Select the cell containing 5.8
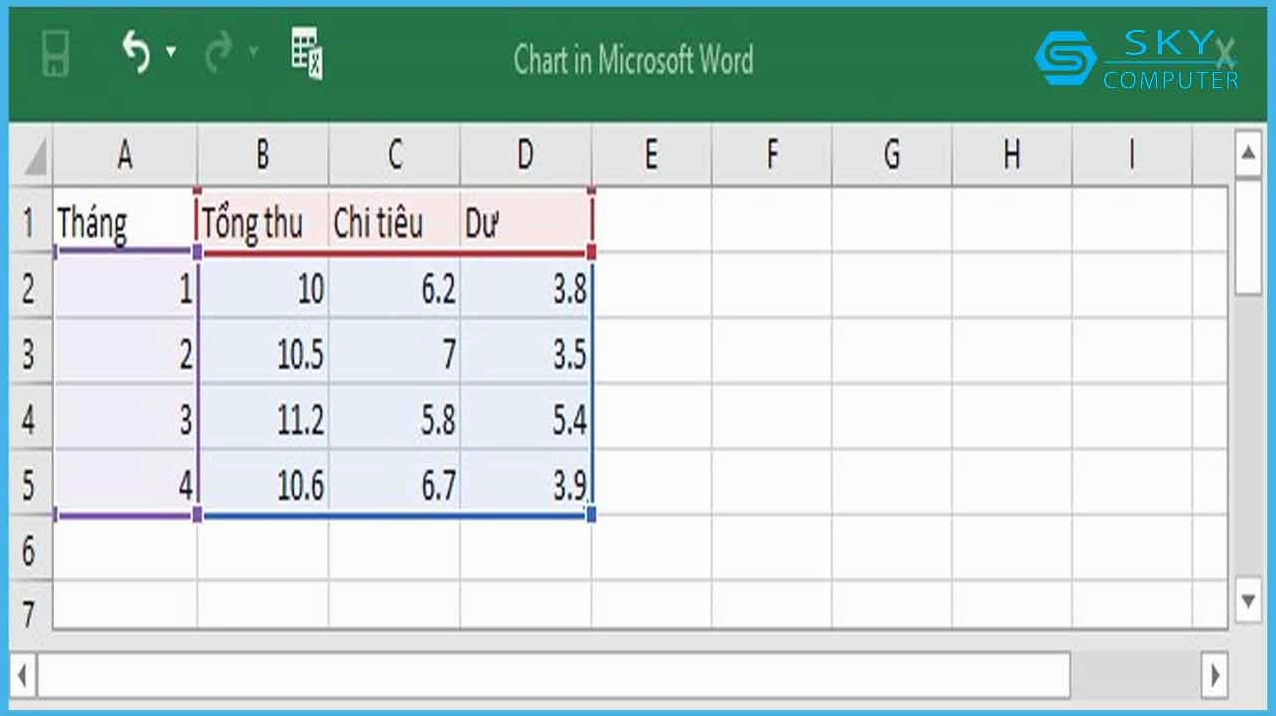Screen dimensions: 1276x716 (x=395, y=420)
